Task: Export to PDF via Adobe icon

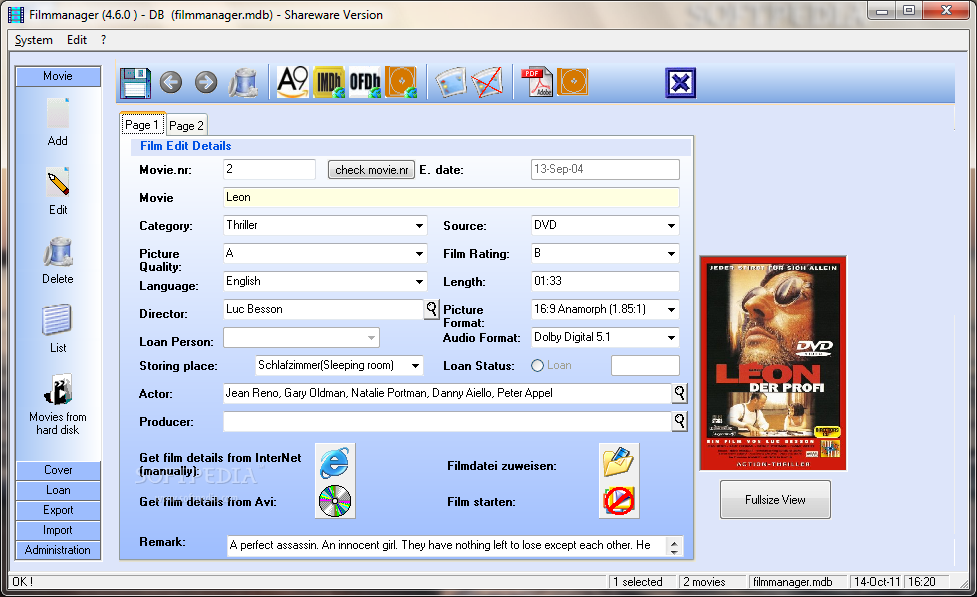Action: pyautogui.click(x=536, y=82)
